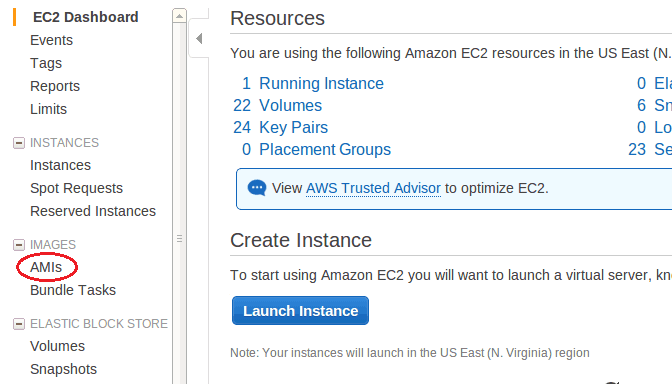Open the 24 Key Pairs link

click(x=280, y=127)
